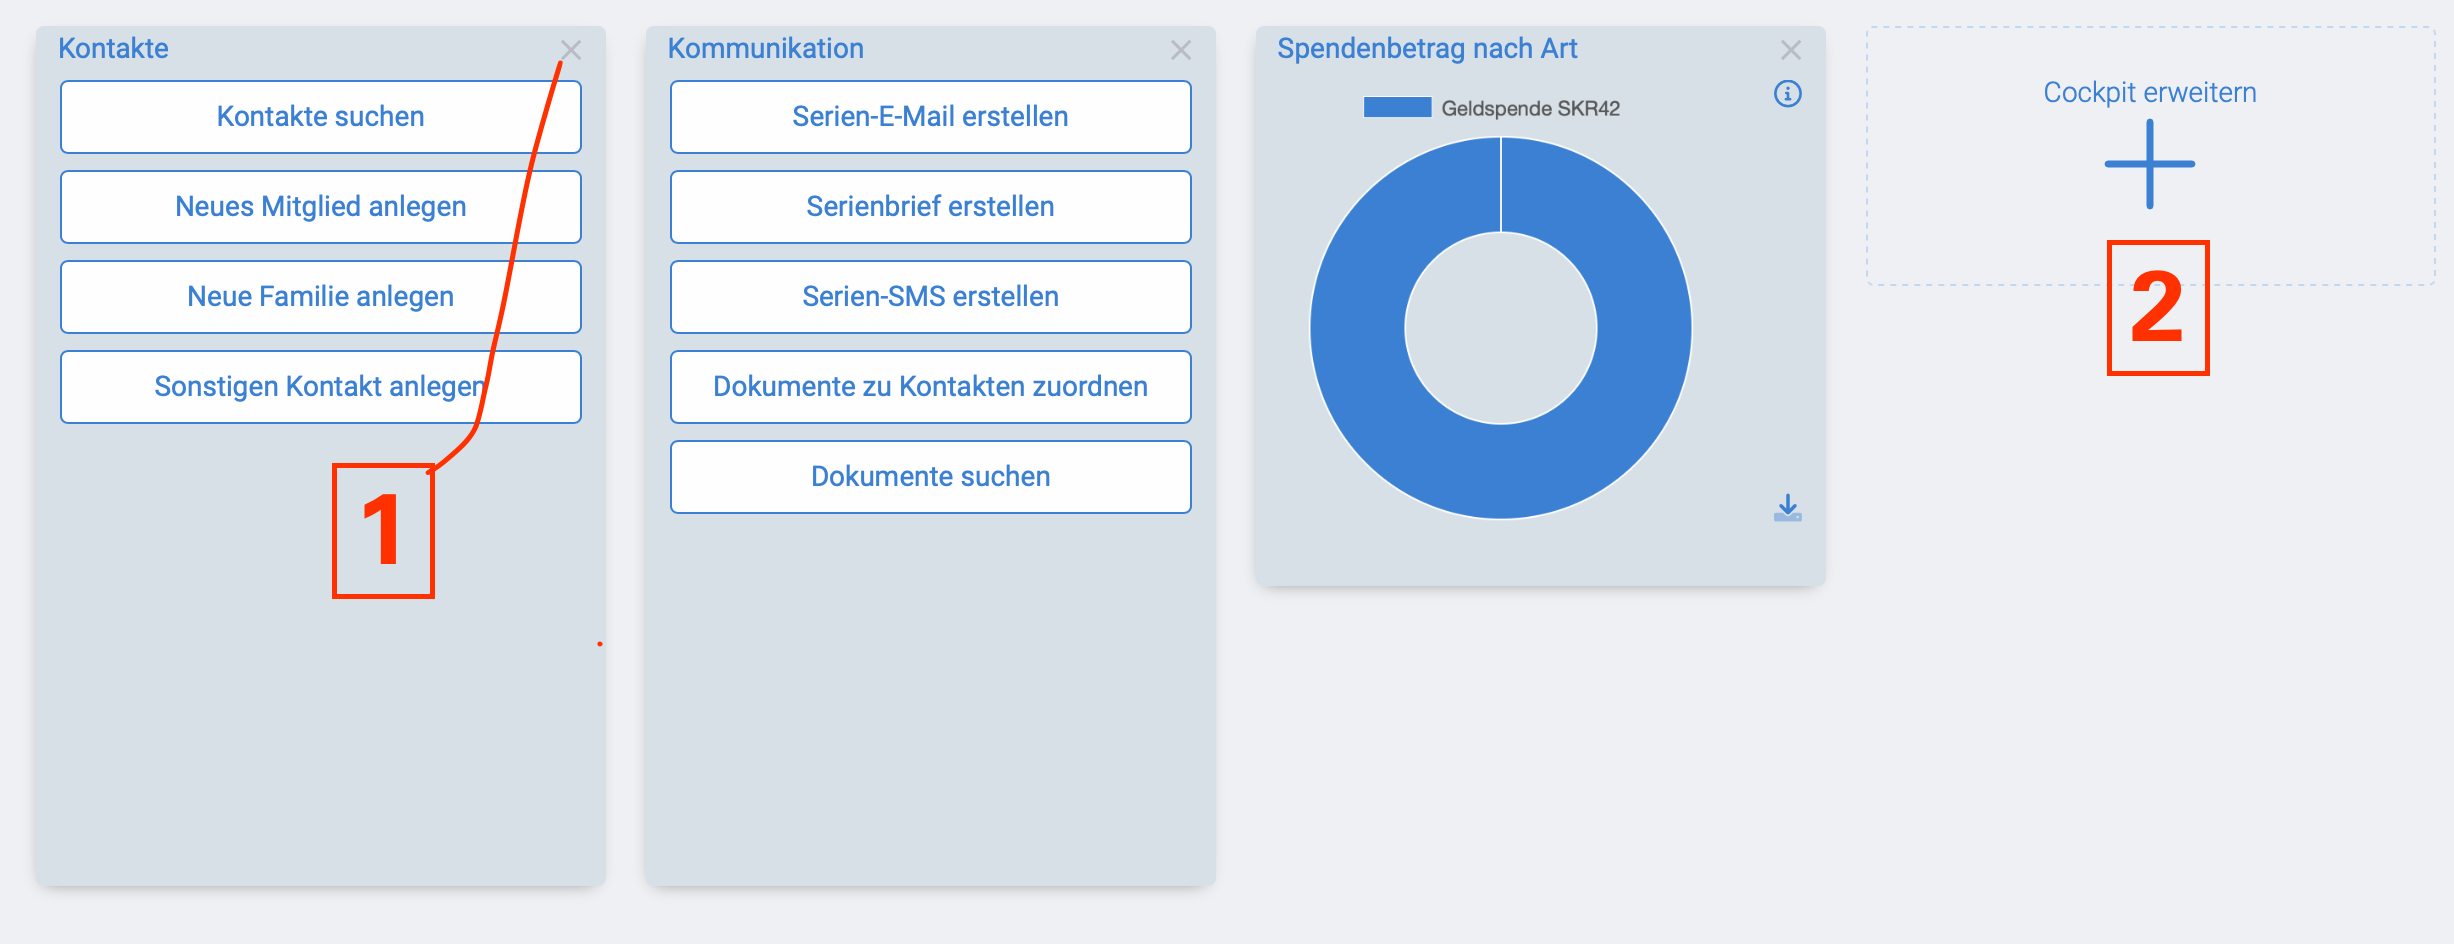Click the Geldspende SKR42 legend label
Image resolution: width=2454 pixels, height=944 pixels.
coord(1530,108)
